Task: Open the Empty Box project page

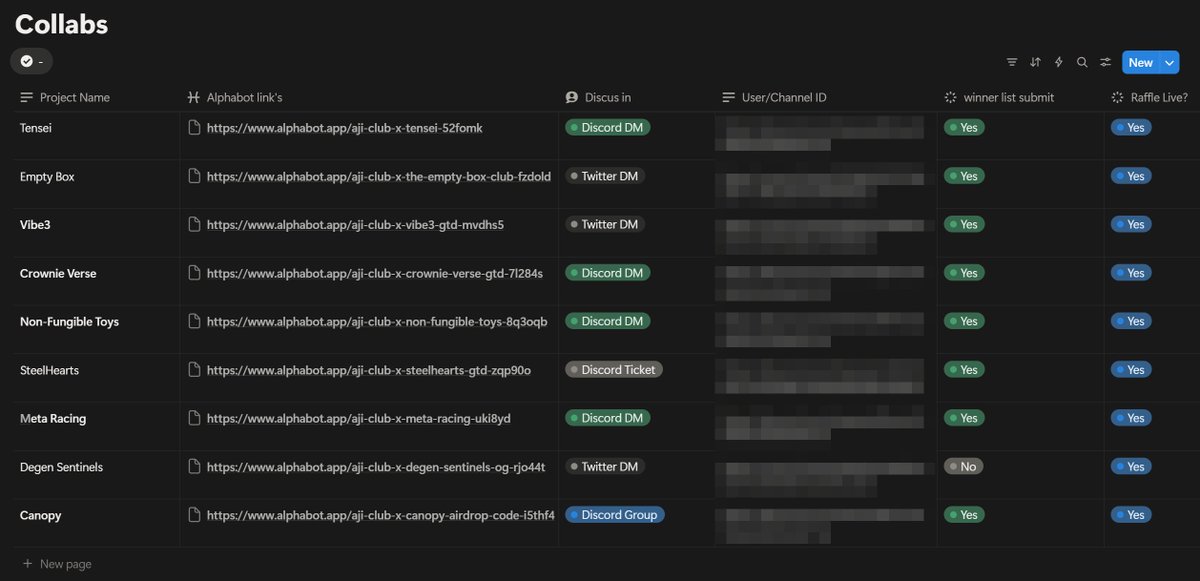Action: [47, 177]
